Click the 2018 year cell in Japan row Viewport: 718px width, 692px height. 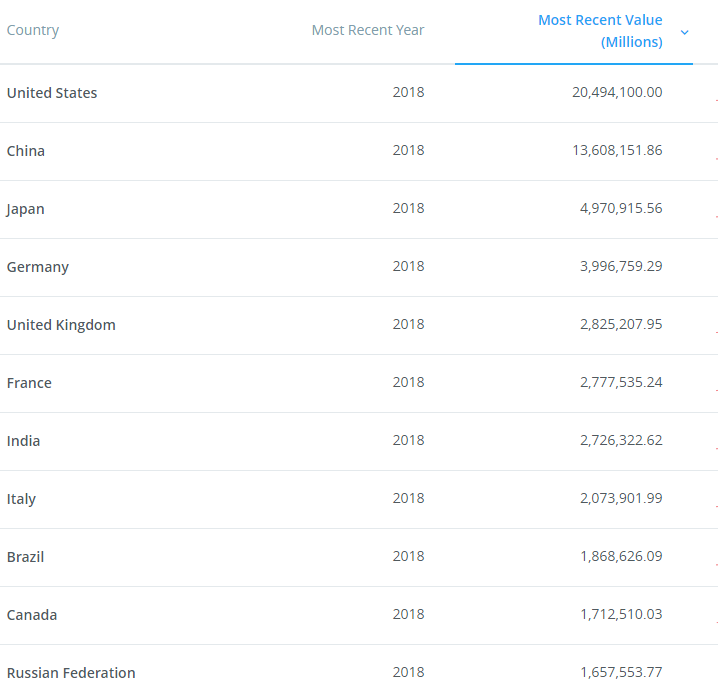coord(408,208)
